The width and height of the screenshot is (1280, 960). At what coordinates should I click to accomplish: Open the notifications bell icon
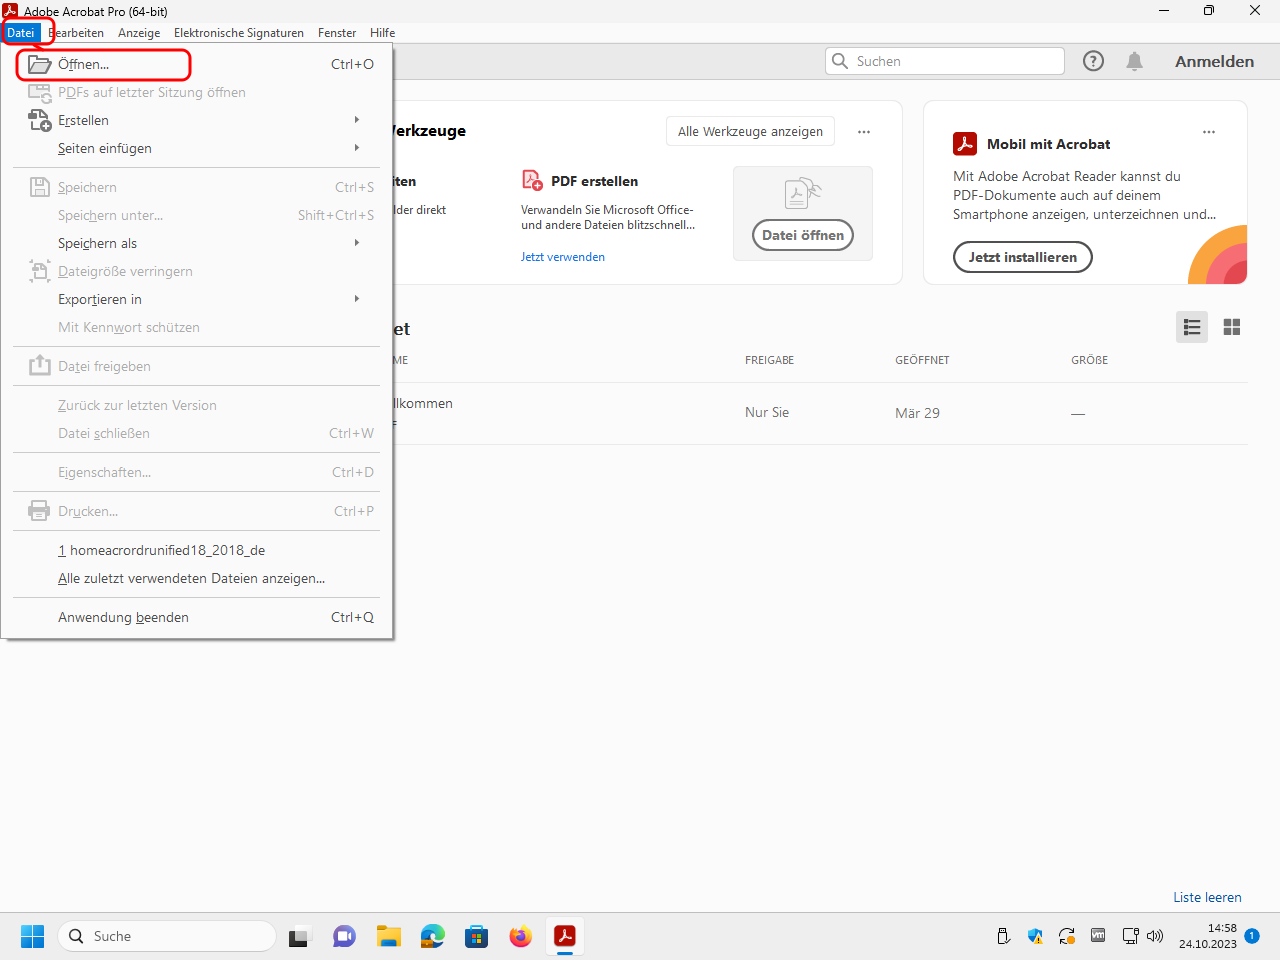(x=1134, y=61)
